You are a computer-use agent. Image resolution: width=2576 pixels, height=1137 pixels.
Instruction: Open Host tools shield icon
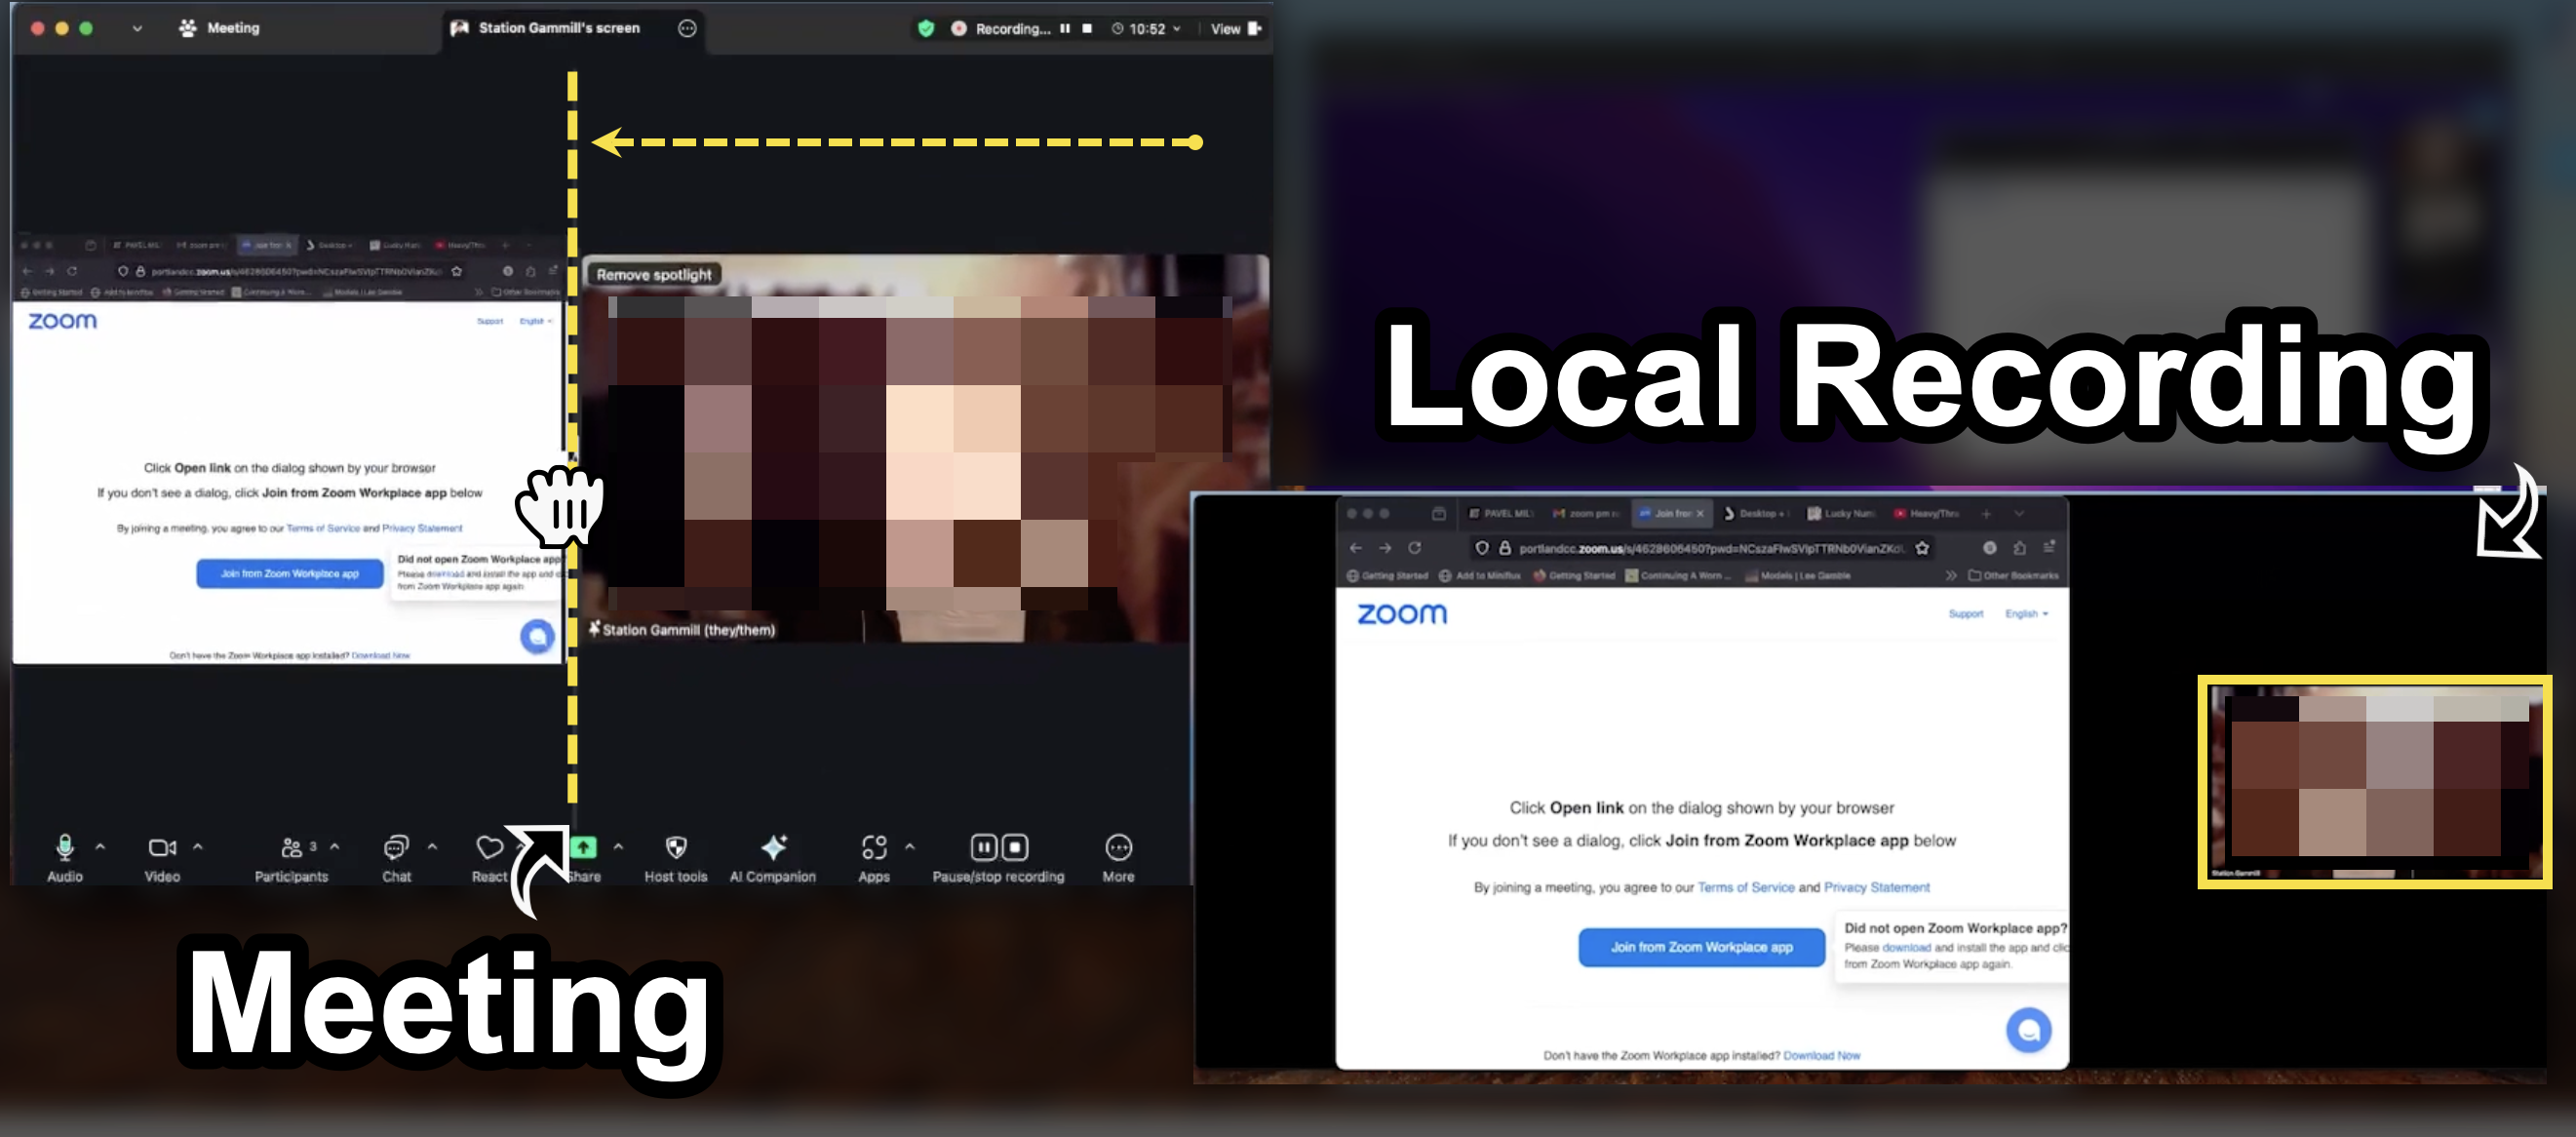676,848
